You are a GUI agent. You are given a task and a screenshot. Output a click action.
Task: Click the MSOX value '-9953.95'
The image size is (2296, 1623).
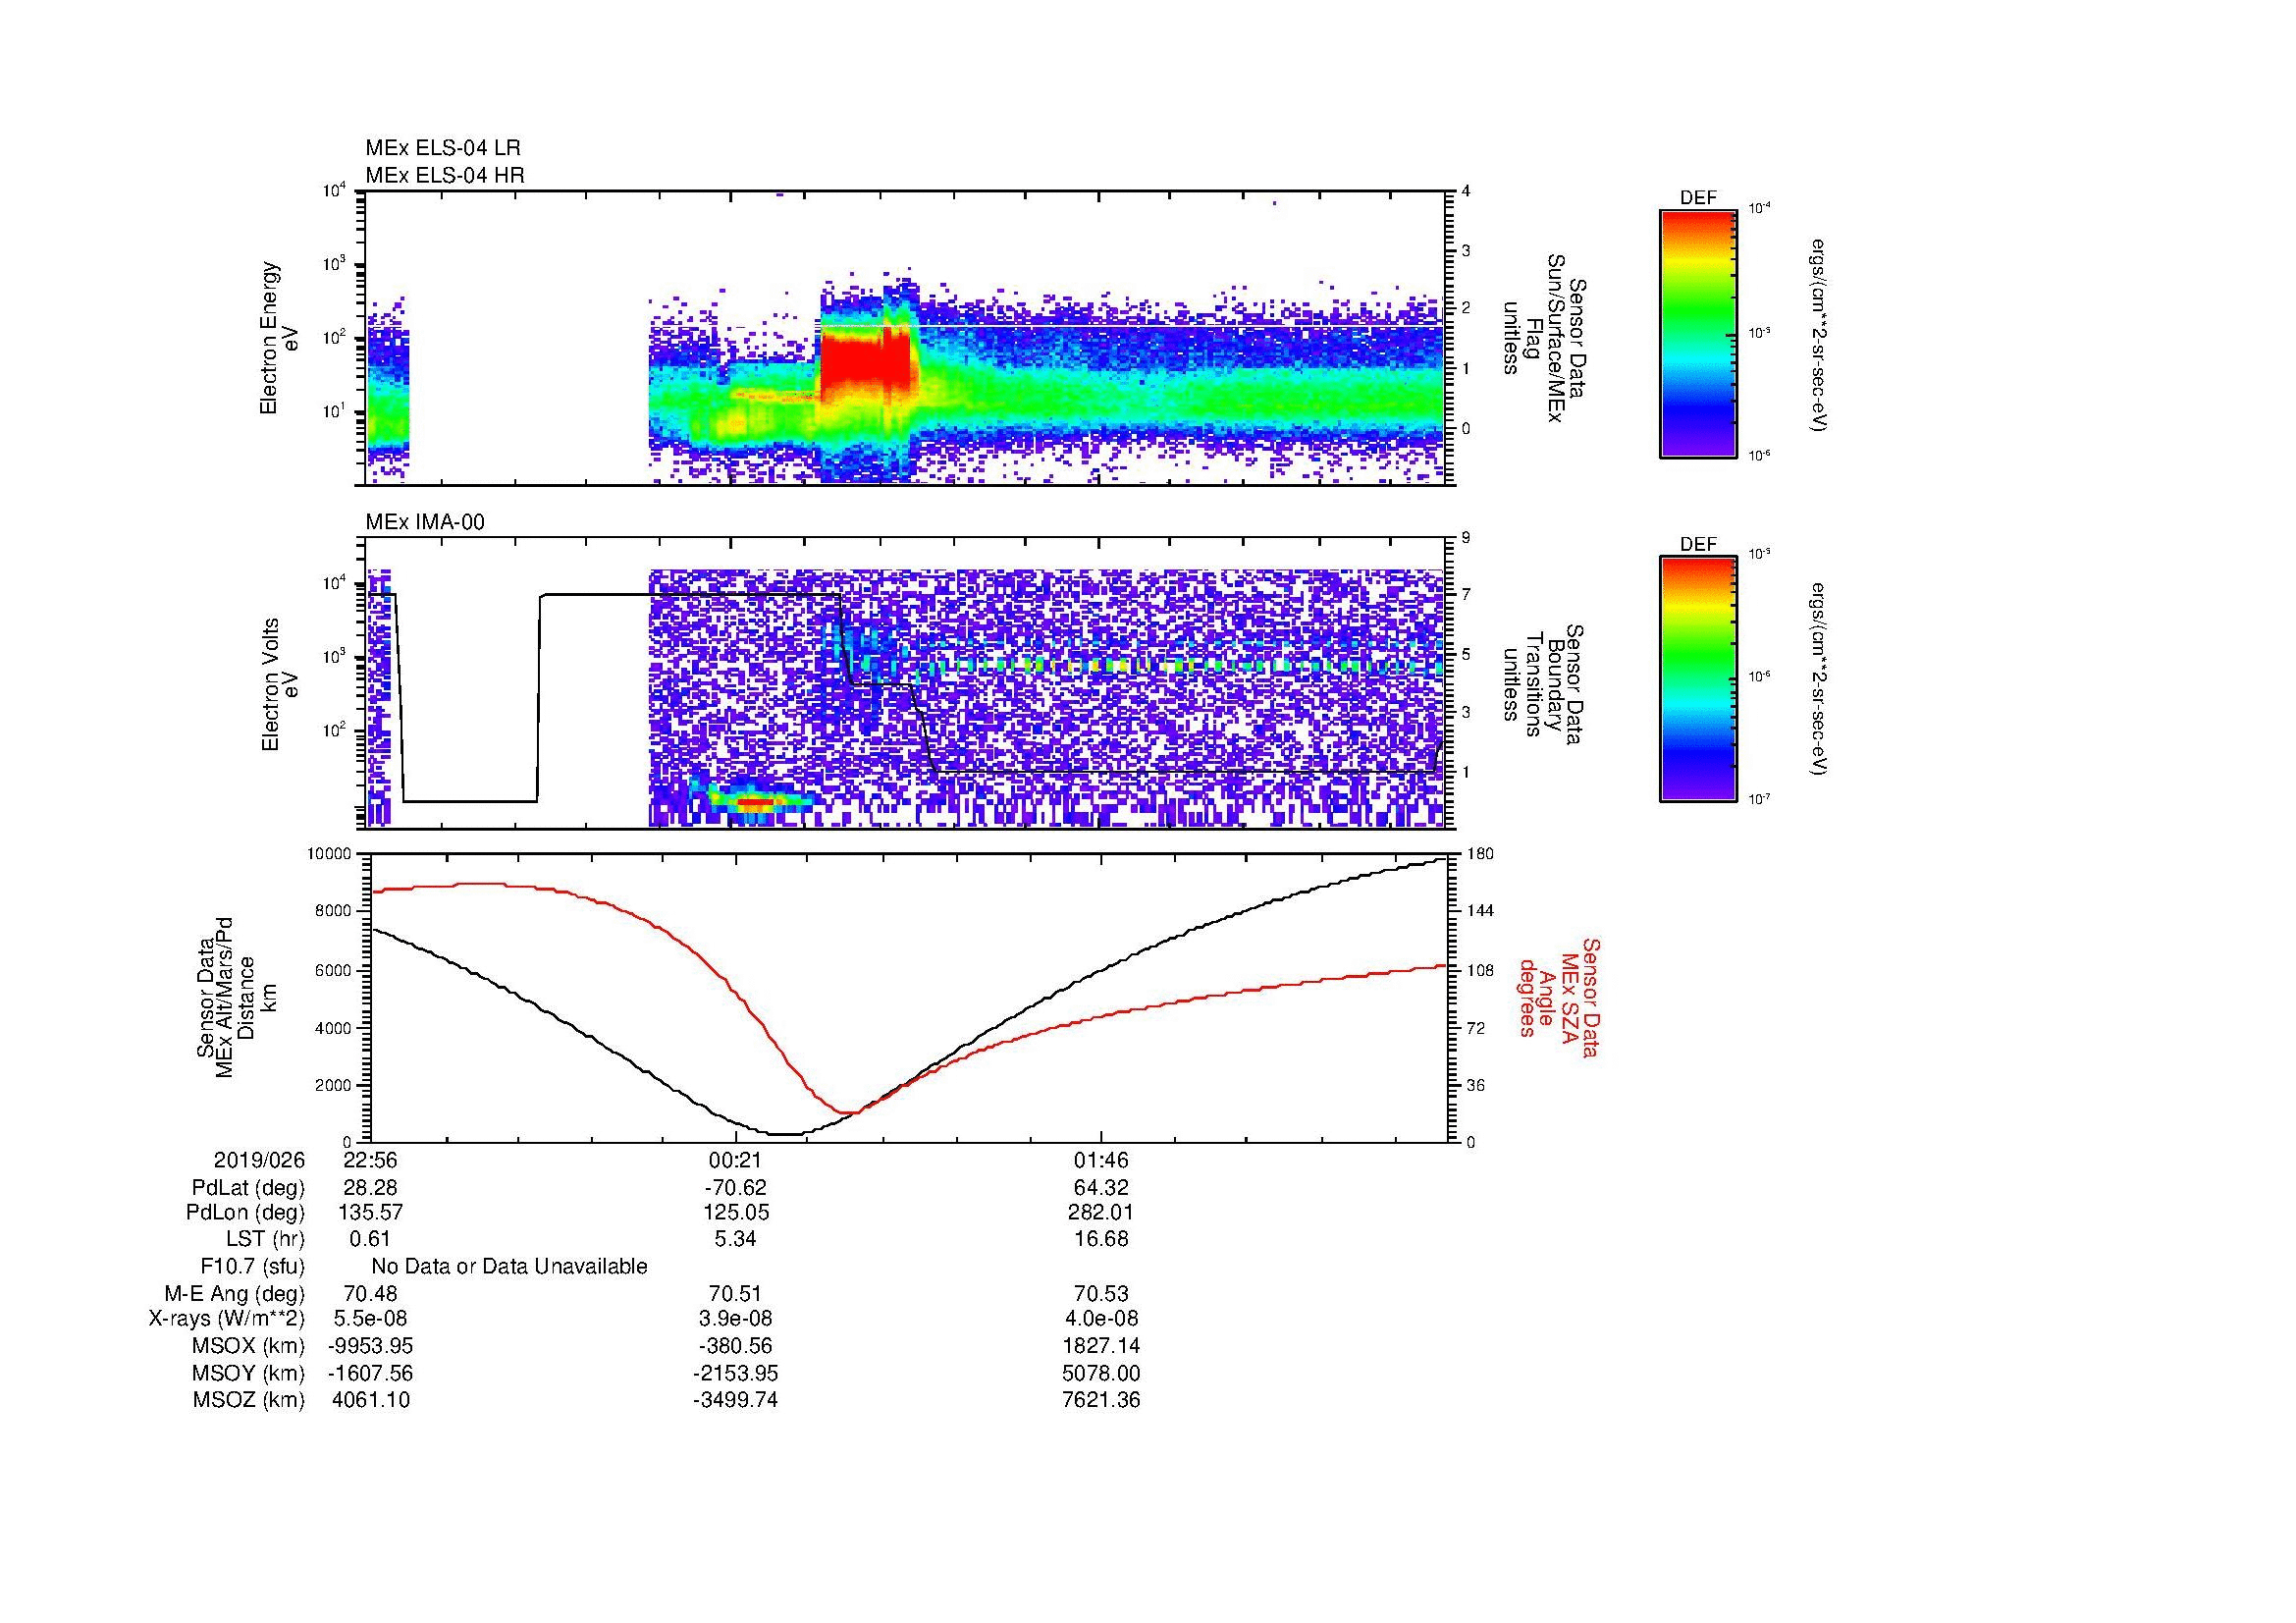pyautogui.click(x=370, y=1347)
